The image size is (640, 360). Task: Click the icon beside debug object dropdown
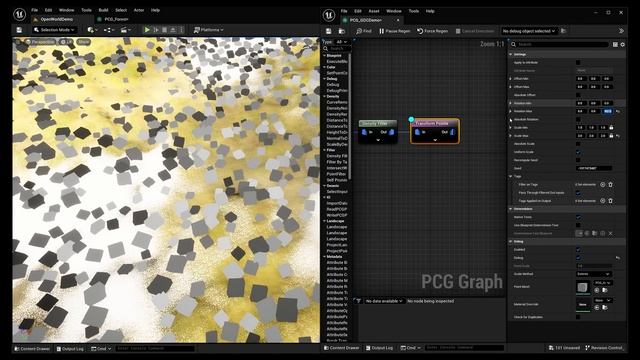[x=563, y=31]
